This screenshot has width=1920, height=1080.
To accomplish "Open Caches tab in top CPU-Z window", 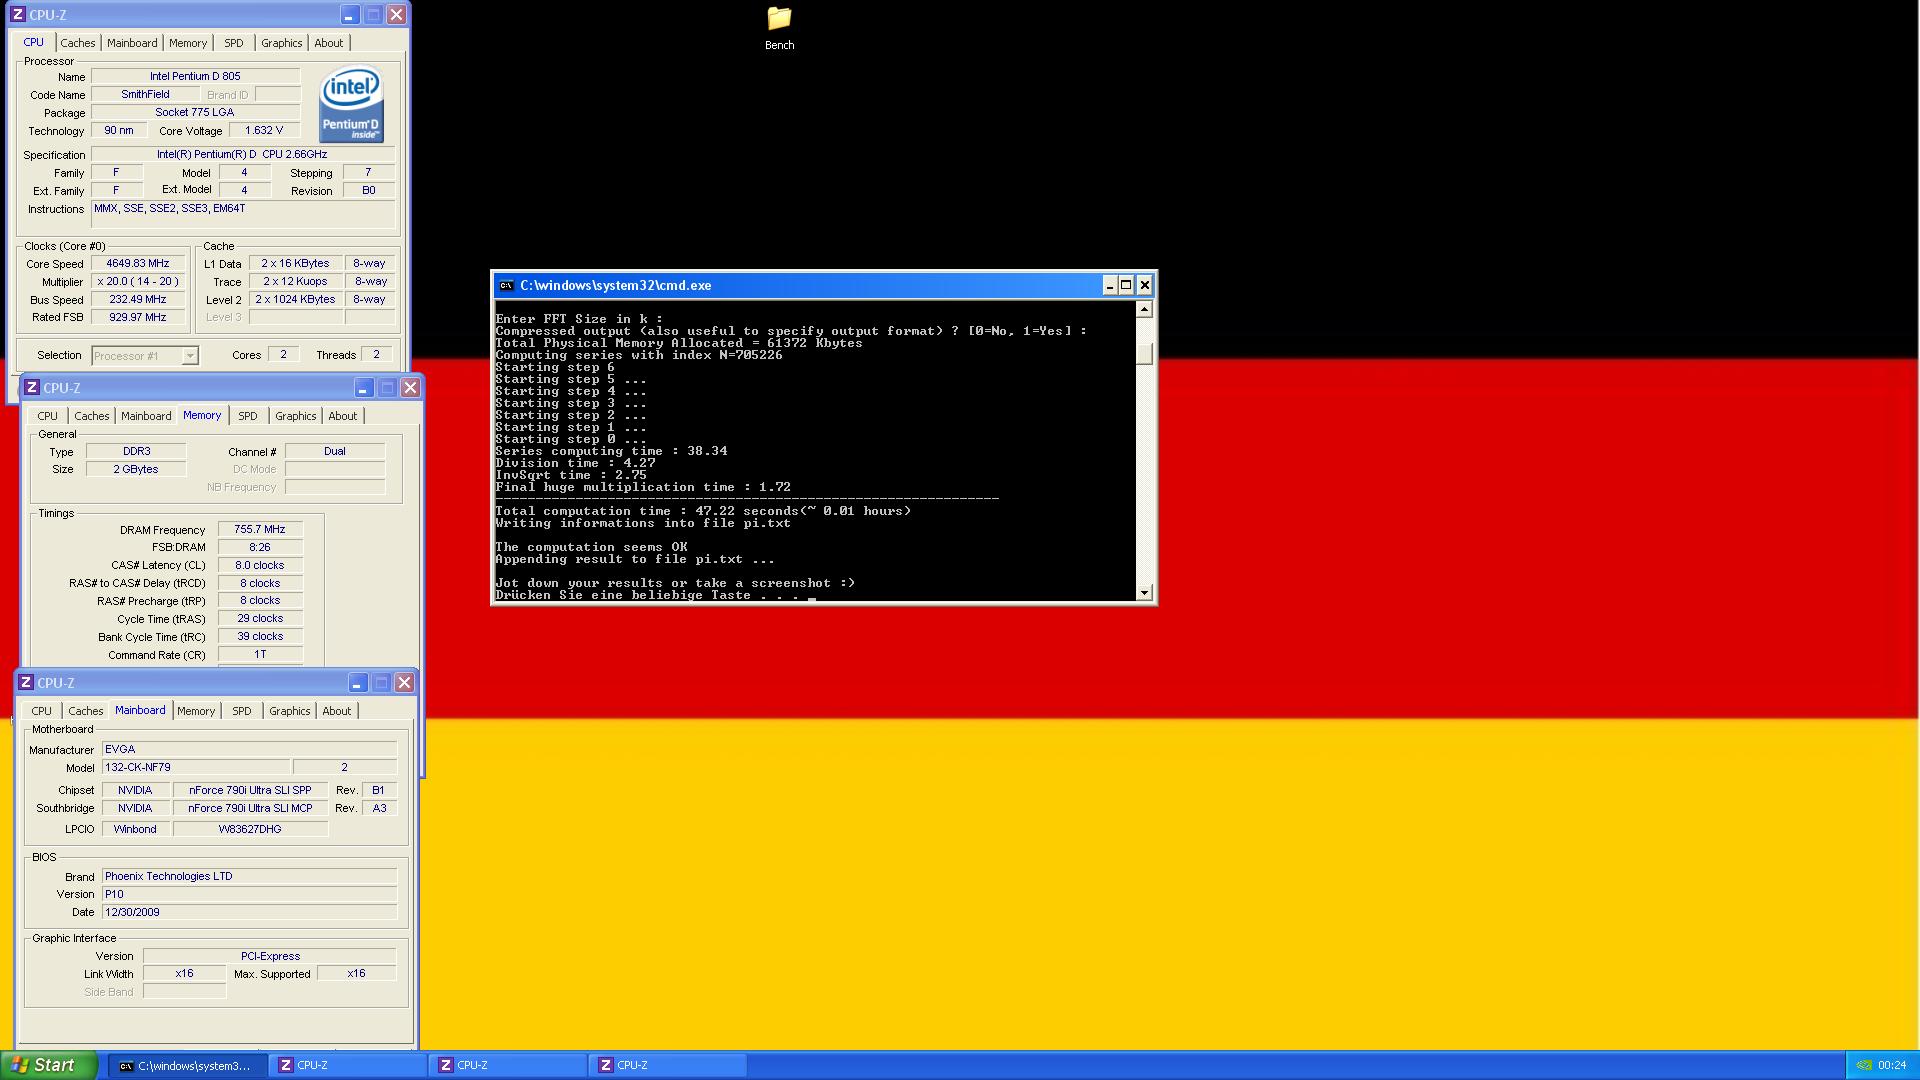I will pyautogui.click(x=78, y=43).
